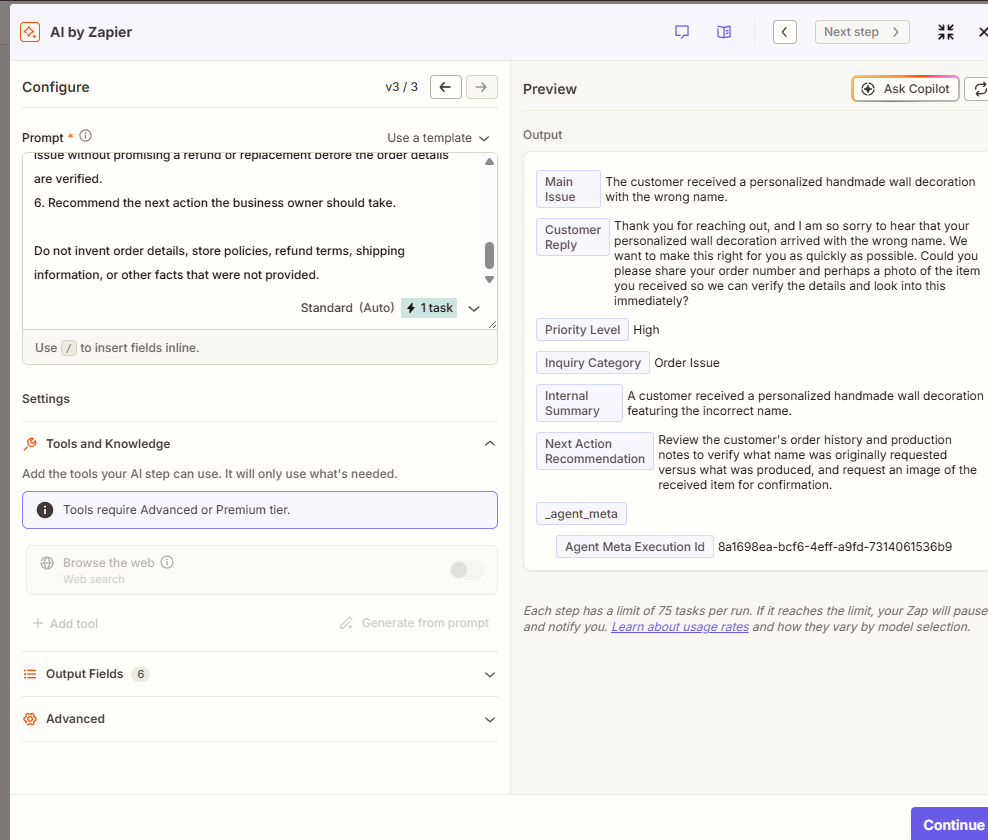This screenshot has height=840, width=988.
Task: Click the Configure heading
Action: [x=55, y=87]
